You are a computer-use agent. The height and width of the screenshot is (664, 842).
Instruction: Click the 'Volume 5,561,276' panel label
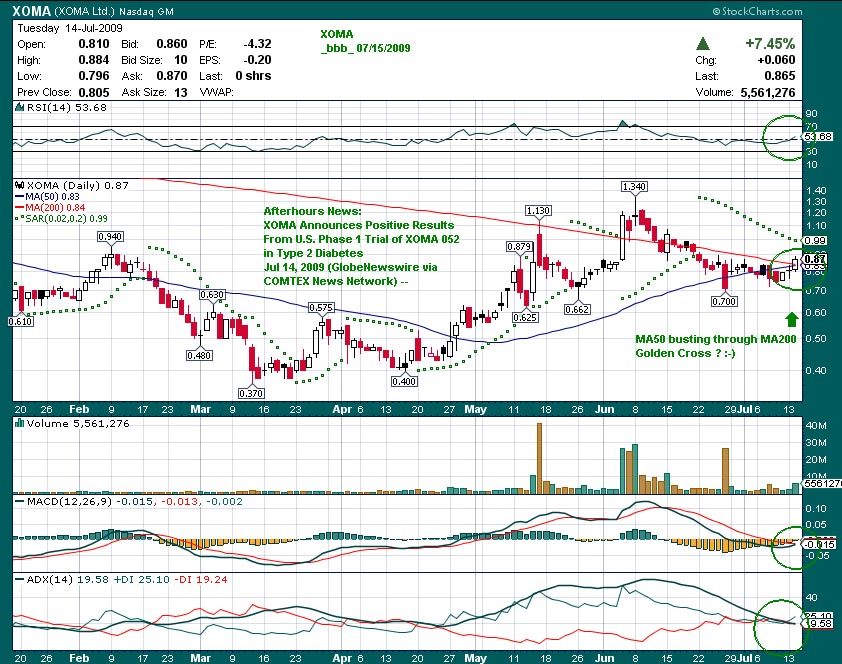tap(78, 423)
